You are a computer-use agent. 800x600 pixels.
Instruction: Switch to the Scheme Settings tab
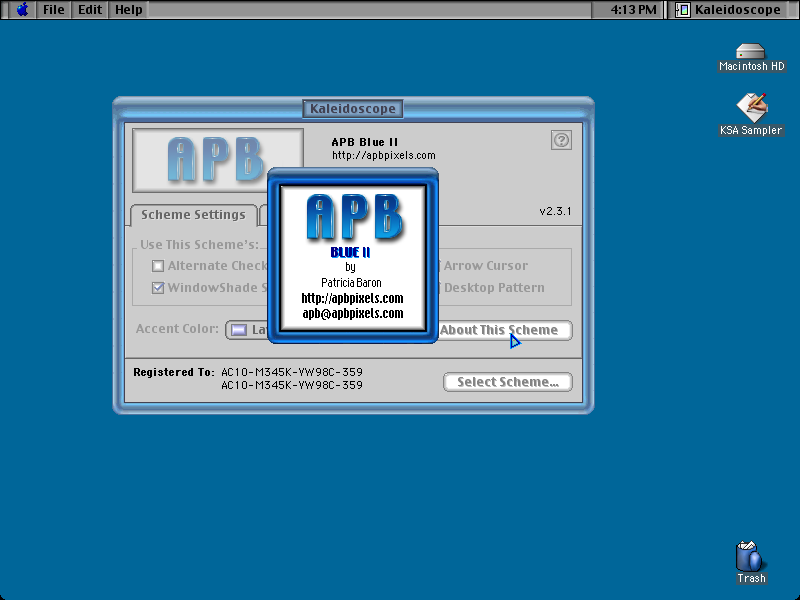click(193, 215)
